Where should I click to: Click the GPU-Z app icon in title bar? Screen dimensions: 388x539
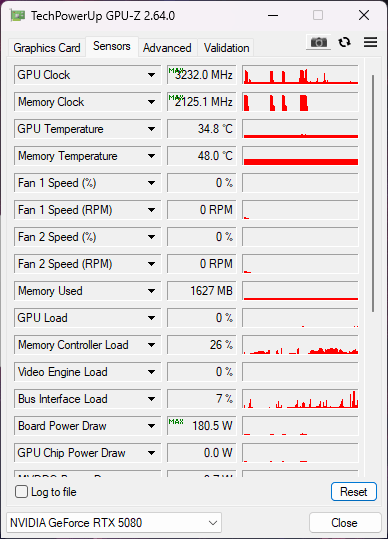(18, 15)
